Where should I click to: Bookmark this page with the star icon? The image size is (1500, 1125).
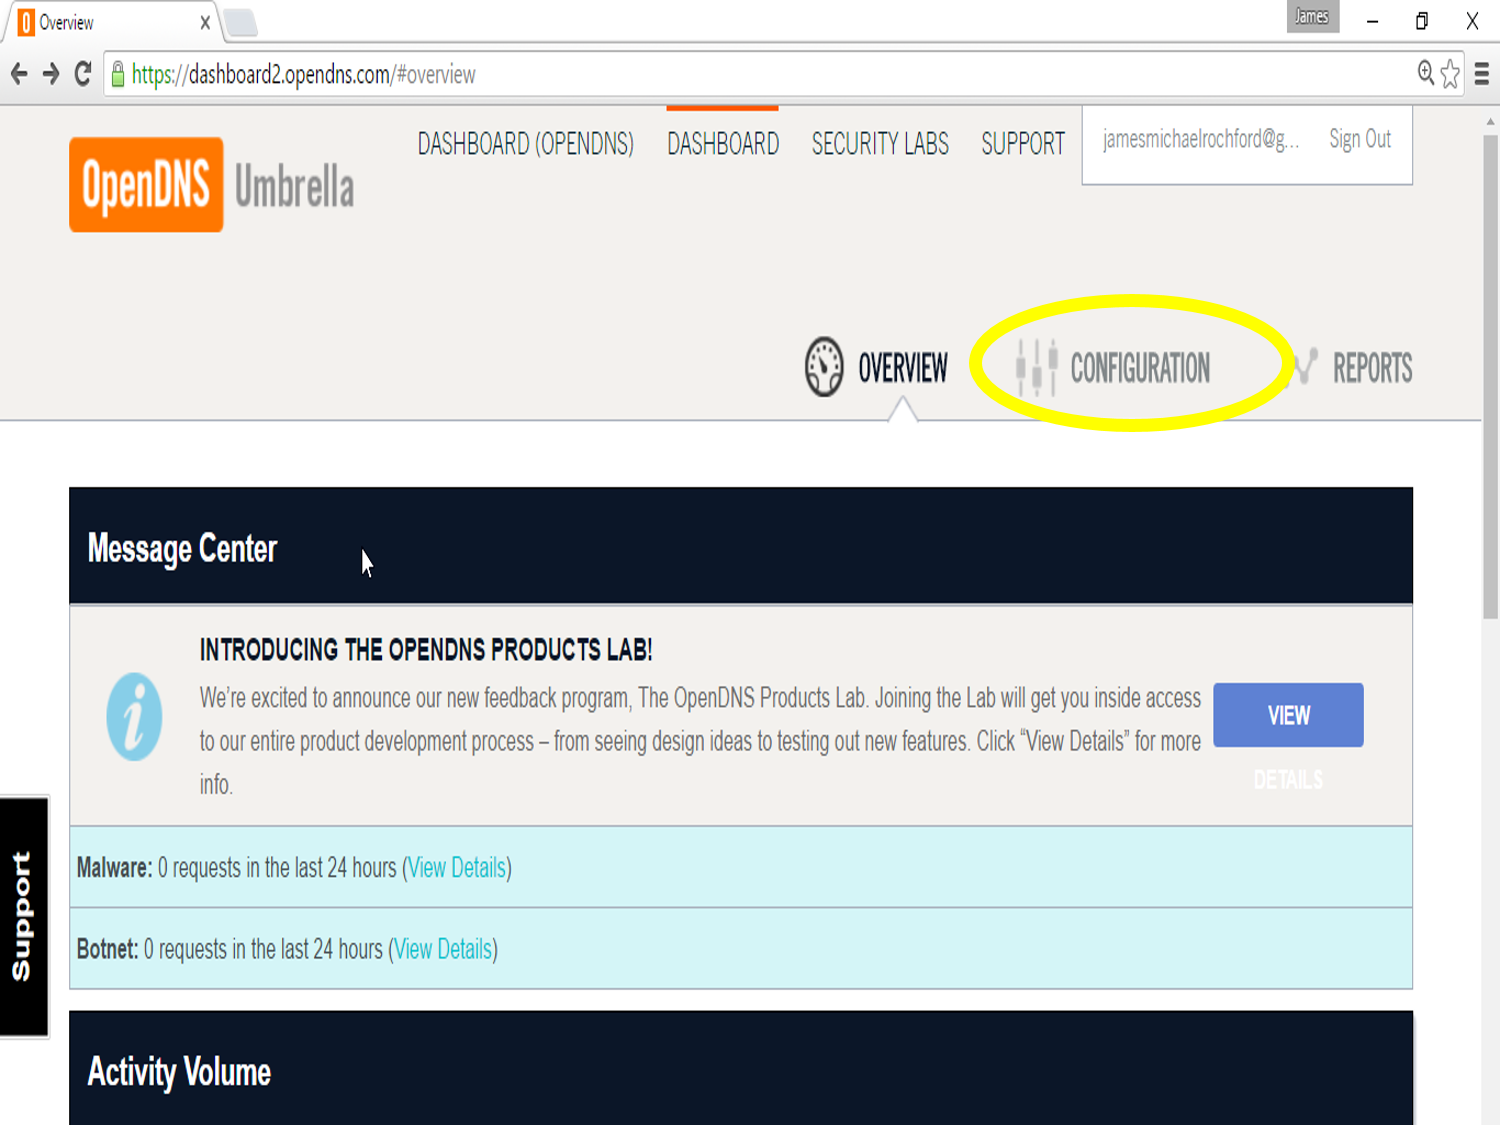pos(1450,74)
